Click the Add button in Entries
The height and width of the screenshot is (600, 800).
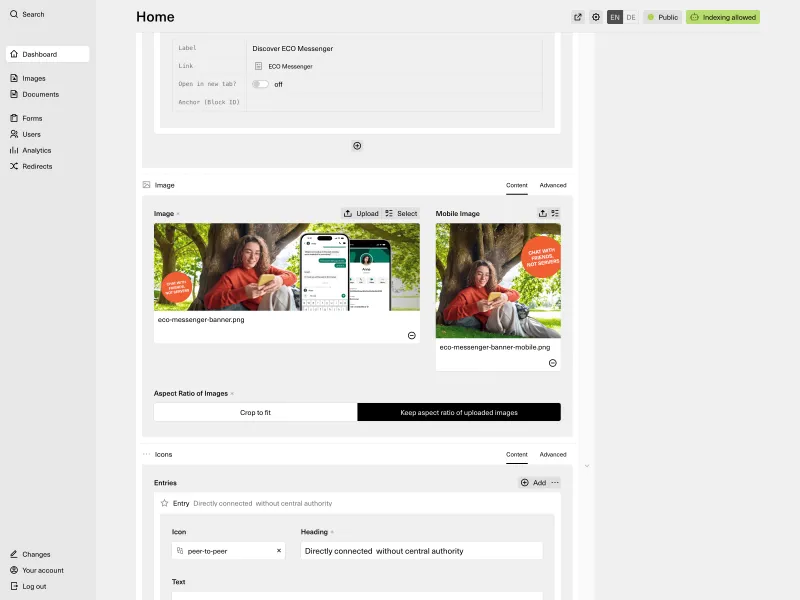(x=534, y=482)
